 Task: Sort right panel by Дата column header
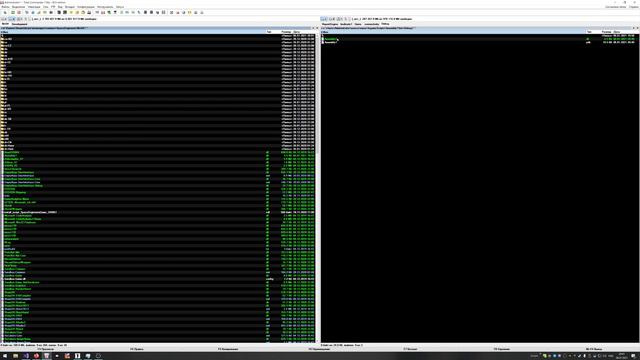pyautogui.click(x=627, y=32)
